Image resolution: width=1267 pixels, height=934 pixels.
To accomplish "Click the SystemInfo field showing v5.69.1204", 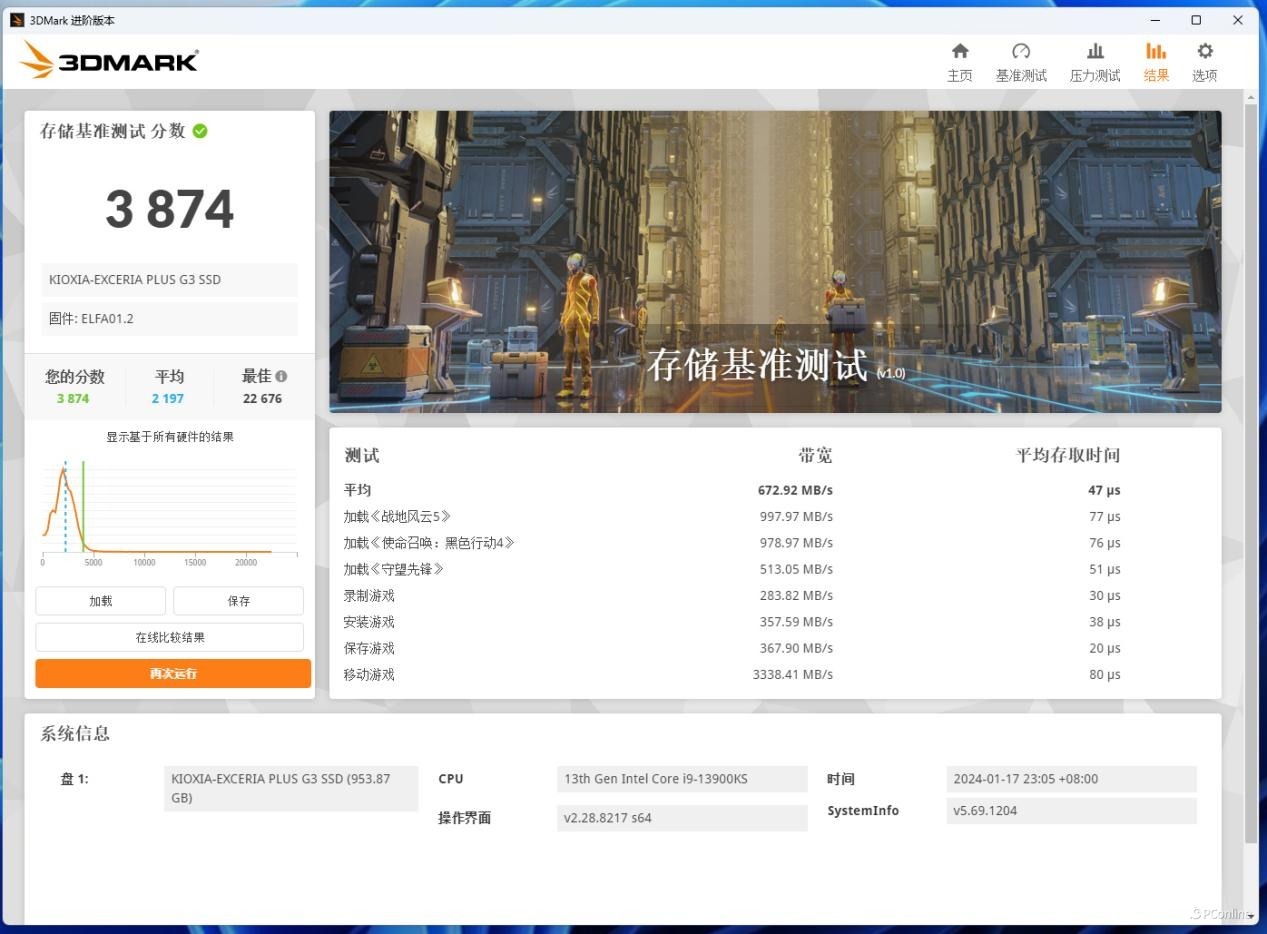I will coord(1070,810).
